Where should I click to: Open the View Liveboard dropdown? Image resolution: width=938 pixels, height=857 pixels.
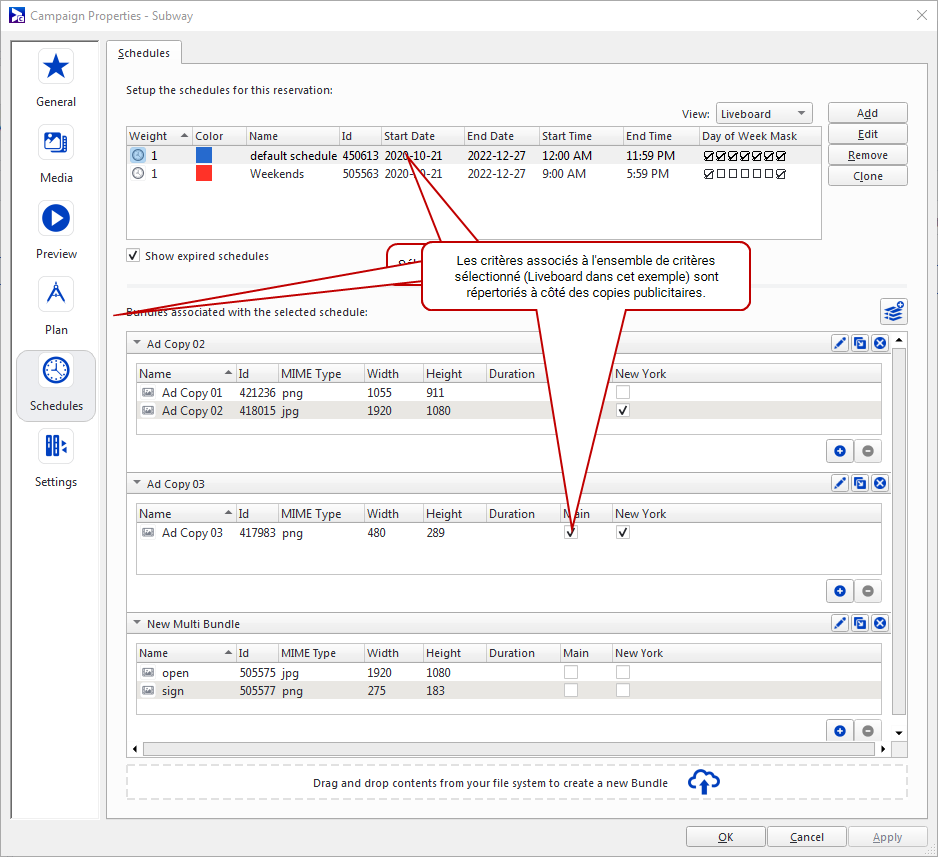tap(764, 114)
